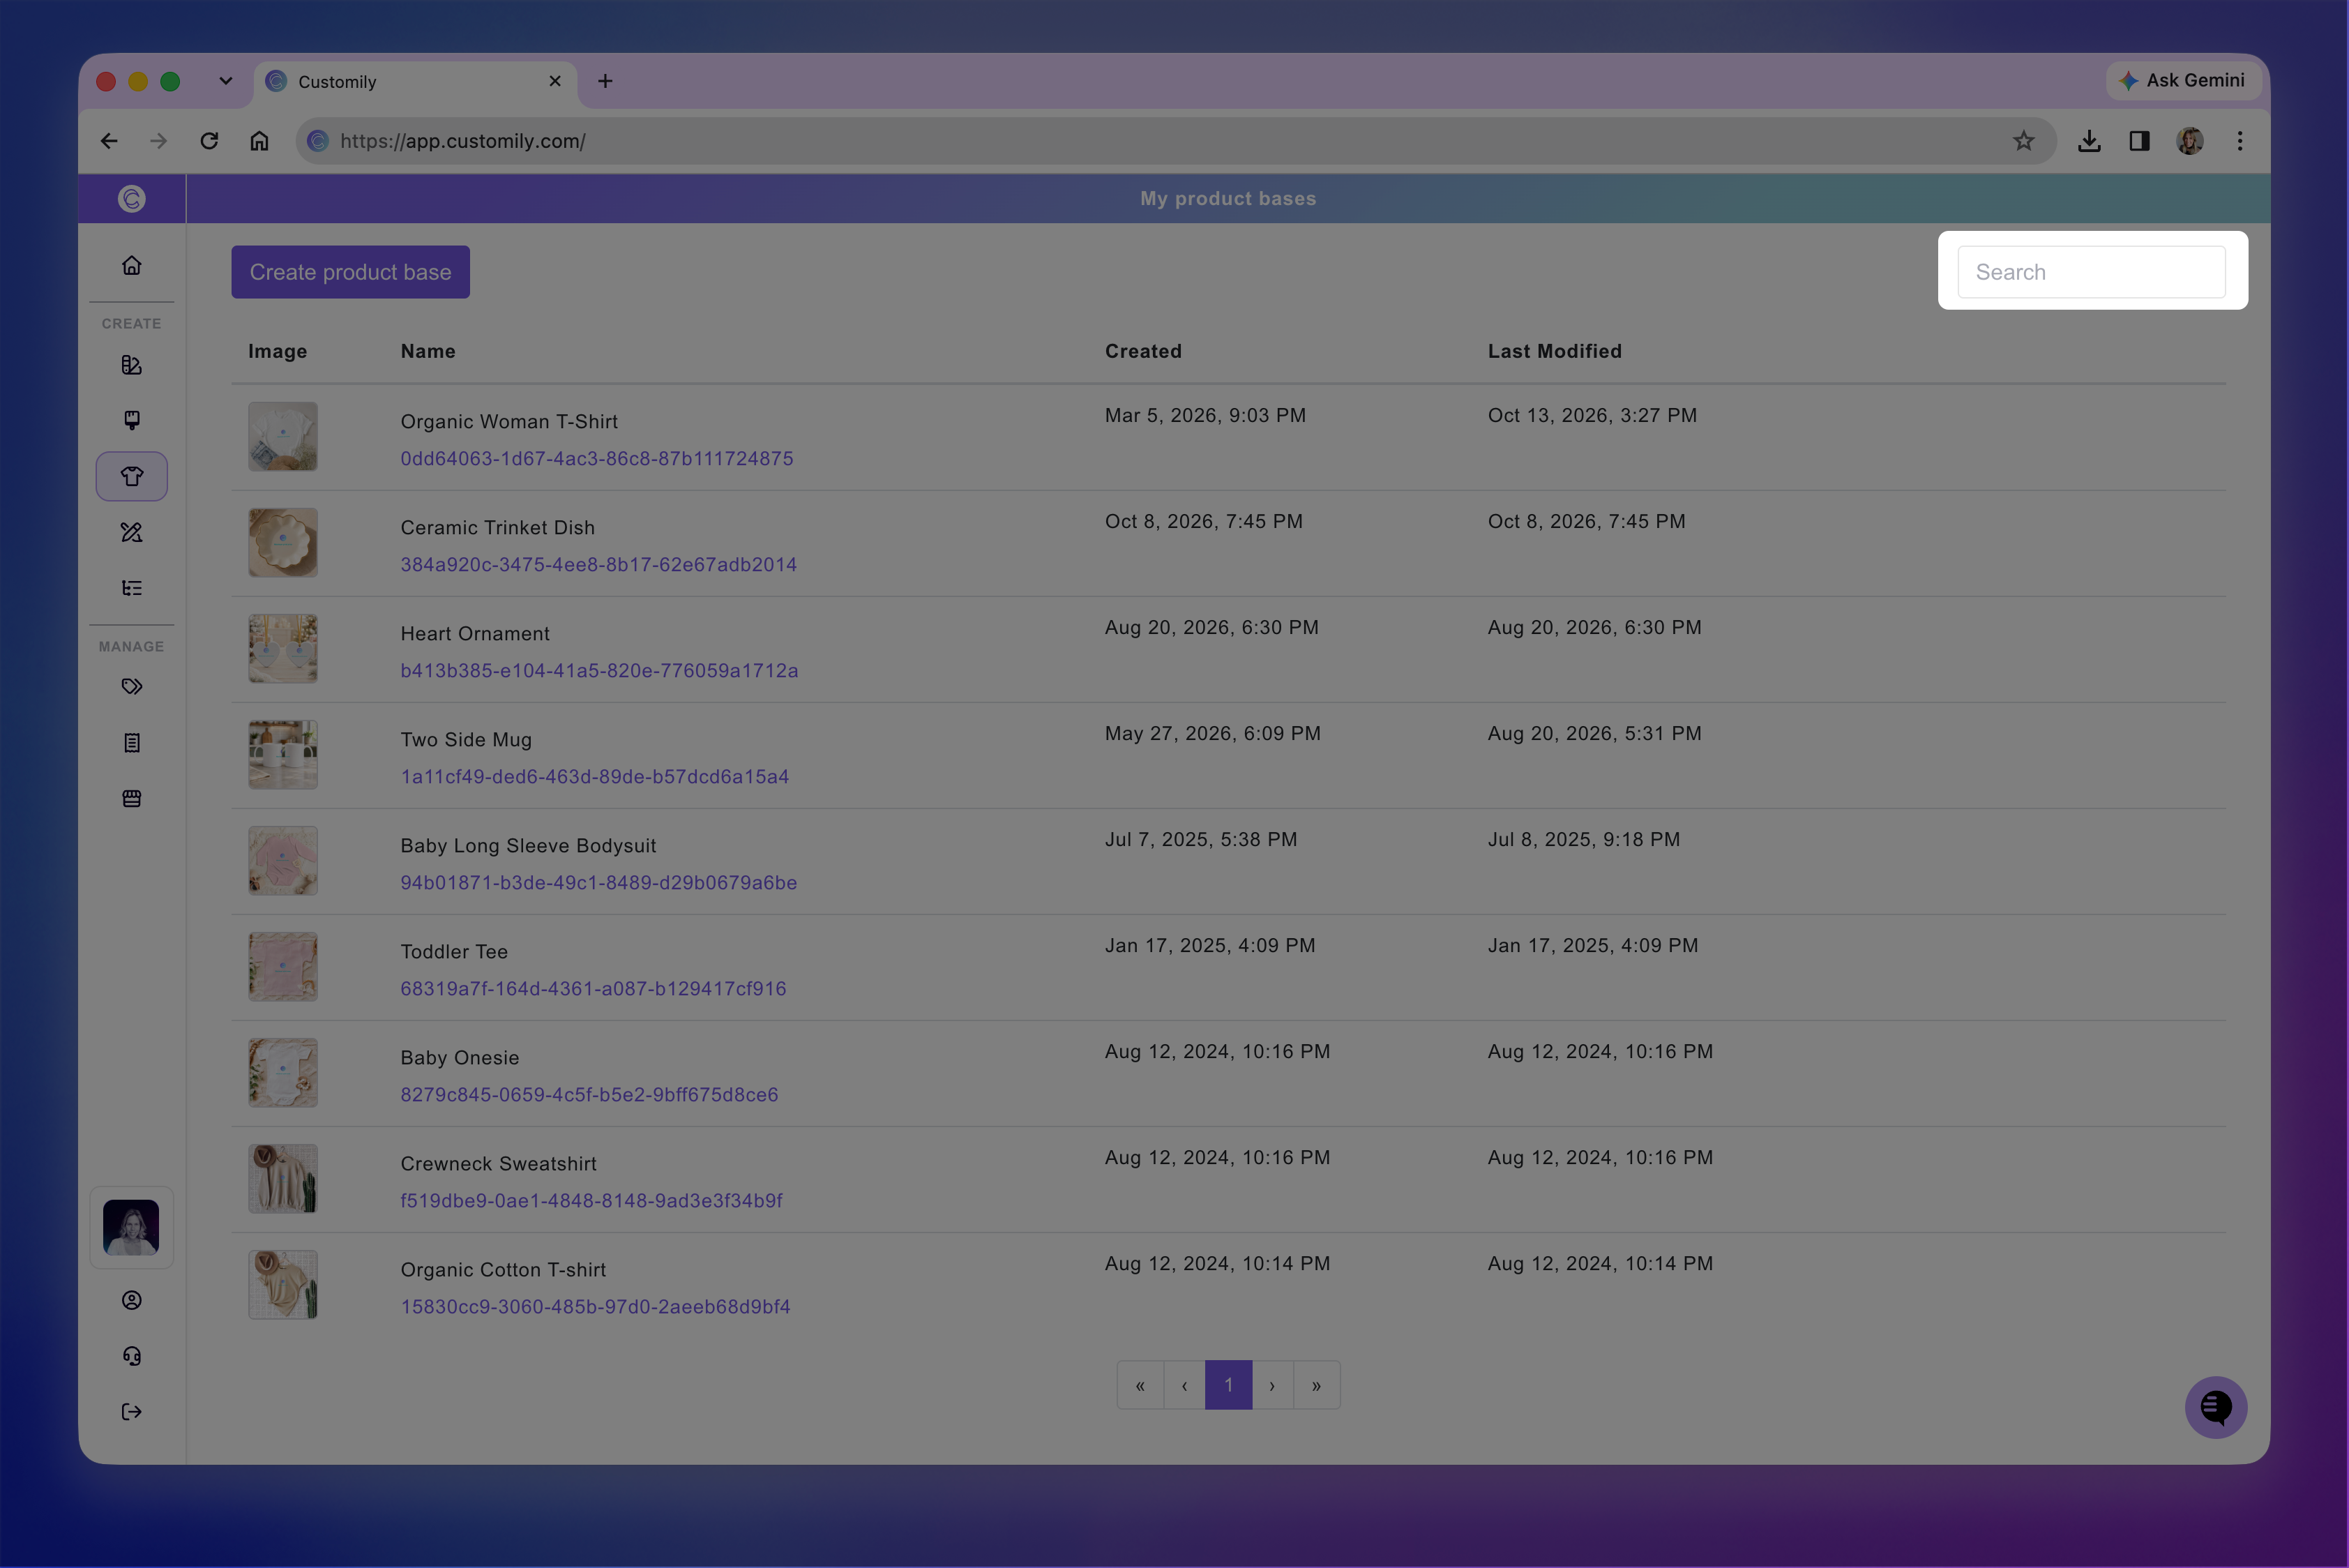Open the orders document icon under MANAGE
2349x1568 pixels.
[x=131, y=743]
